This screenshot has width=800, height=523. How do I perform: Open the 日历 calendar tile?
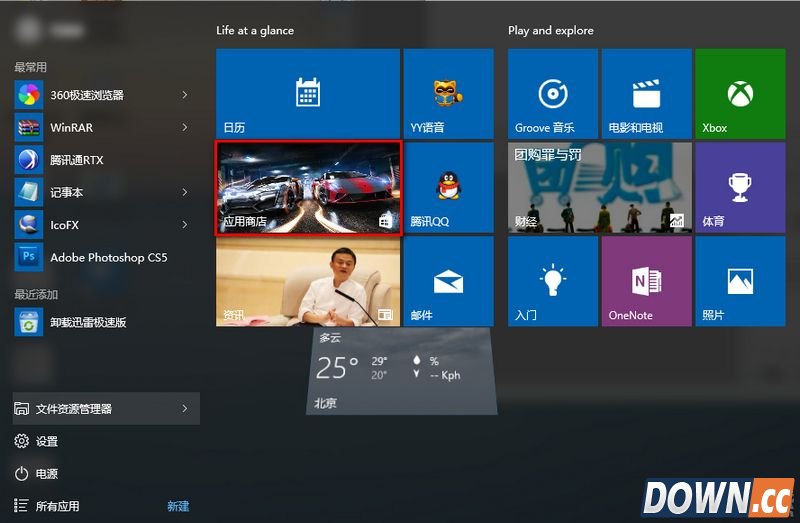[307, 94]
